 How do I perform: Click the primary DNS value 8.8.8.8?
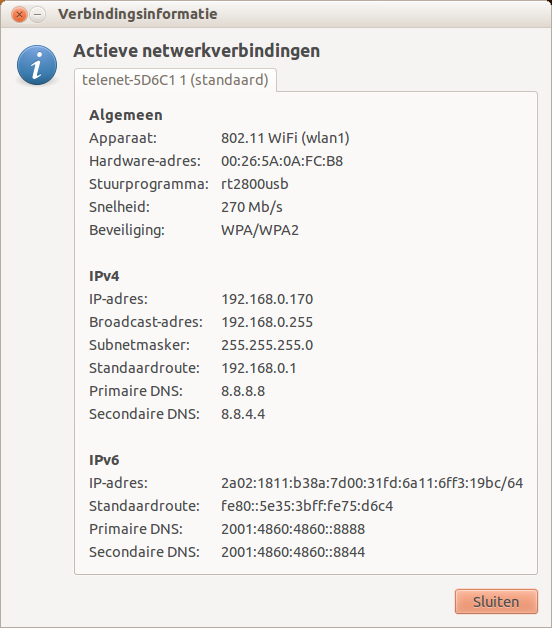coord(243,391)
